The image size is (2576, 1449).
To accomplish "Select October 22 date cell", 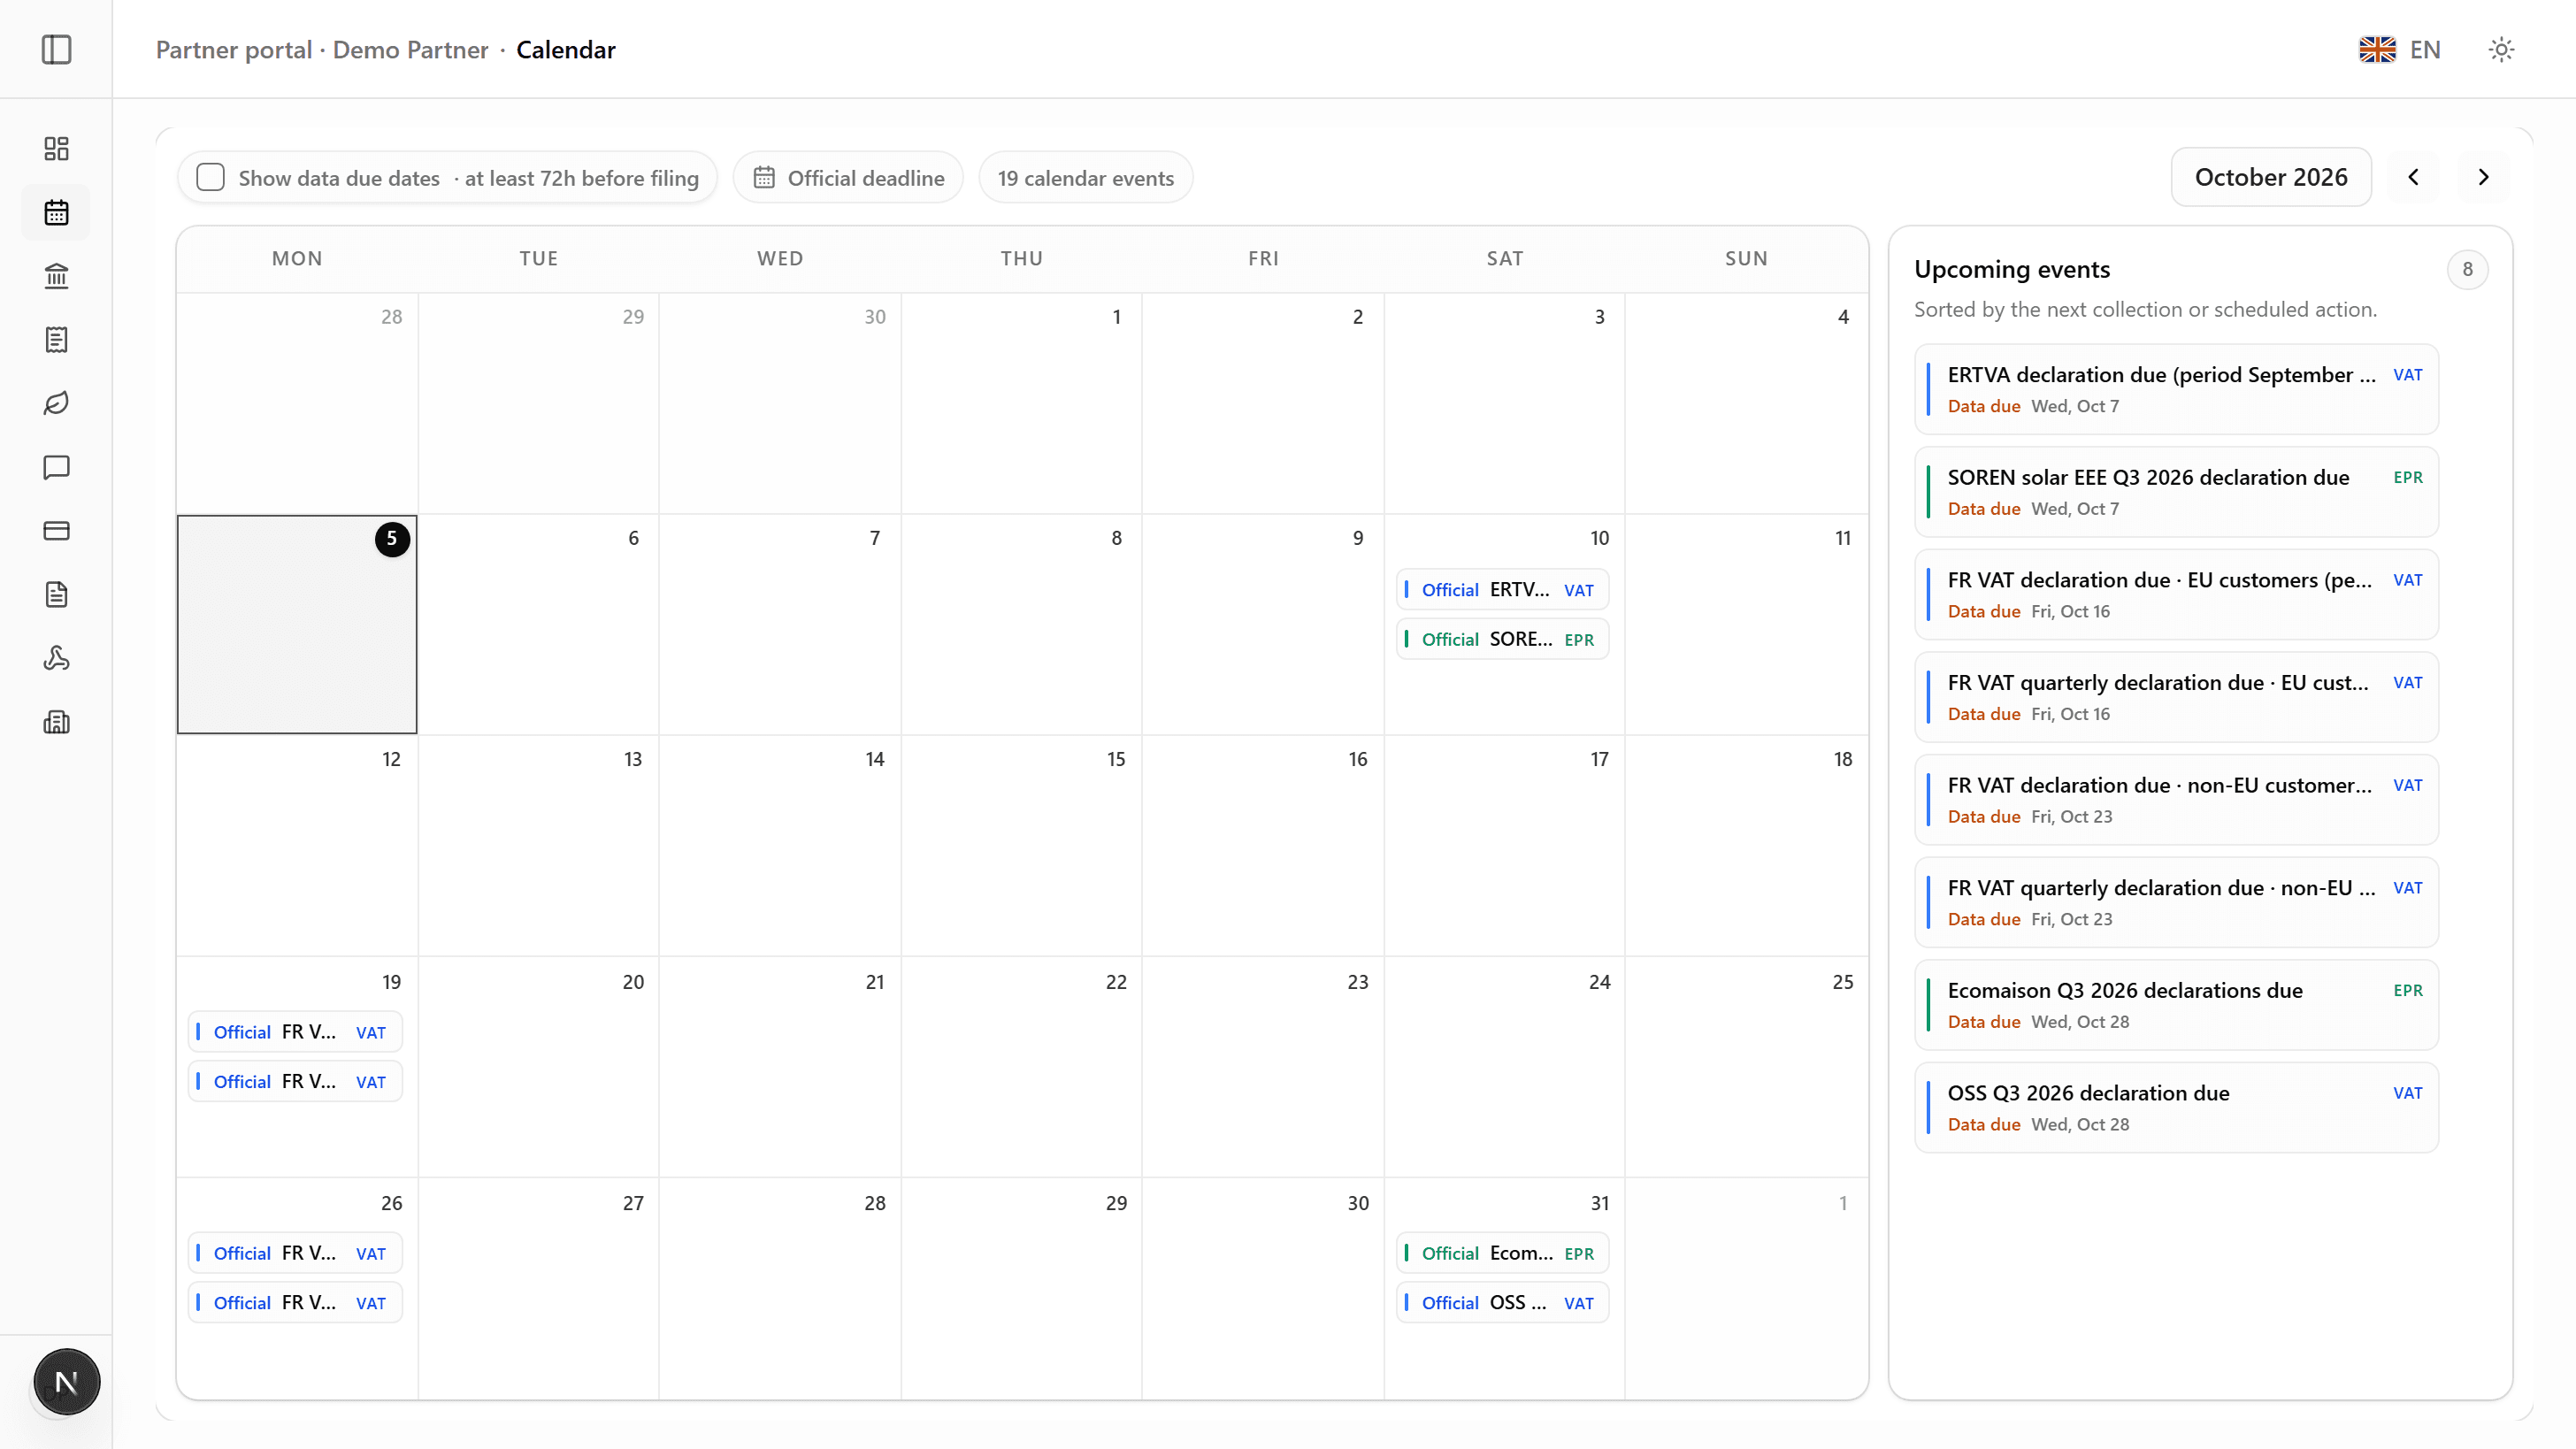I will click(x=1021, y=1067).
